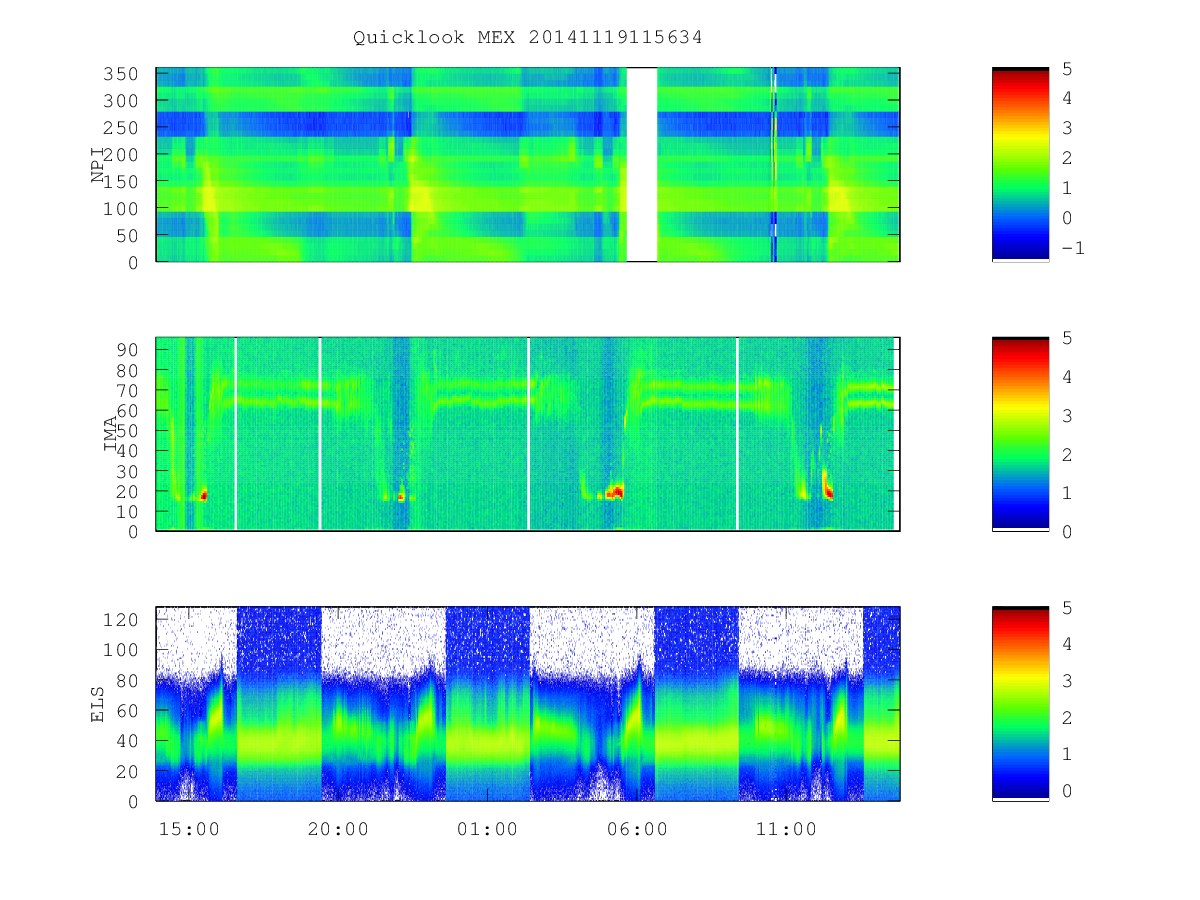Click the 20:00 time tick label
The width and height of the screenshot is (1200, 900).
pyautogui.click(x=338, y=829)
